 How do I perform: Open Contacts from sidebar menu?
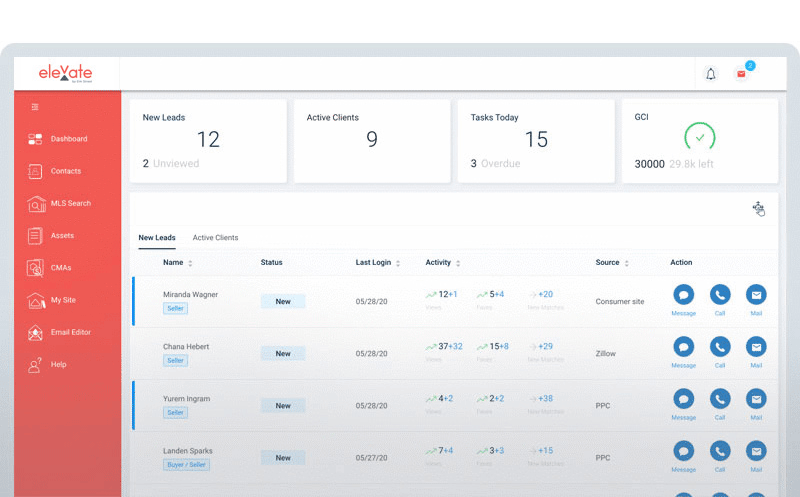click(x=66, y=171)
